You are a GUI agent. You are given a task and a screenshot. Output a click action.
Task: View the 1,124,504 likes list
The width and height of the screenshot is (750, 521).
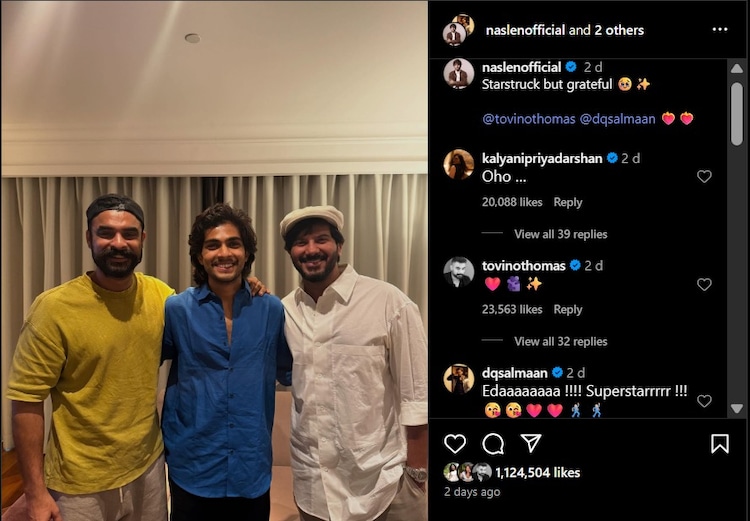(x=538, y=473)
